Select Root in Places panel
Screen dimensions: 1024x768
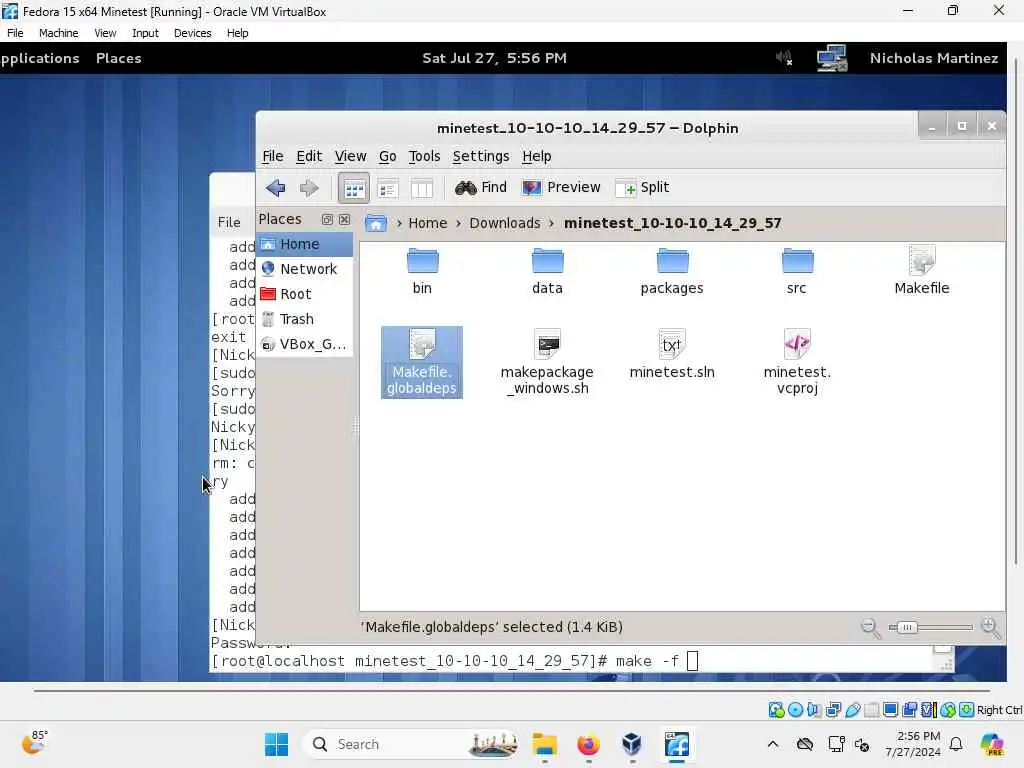[304, 294]
